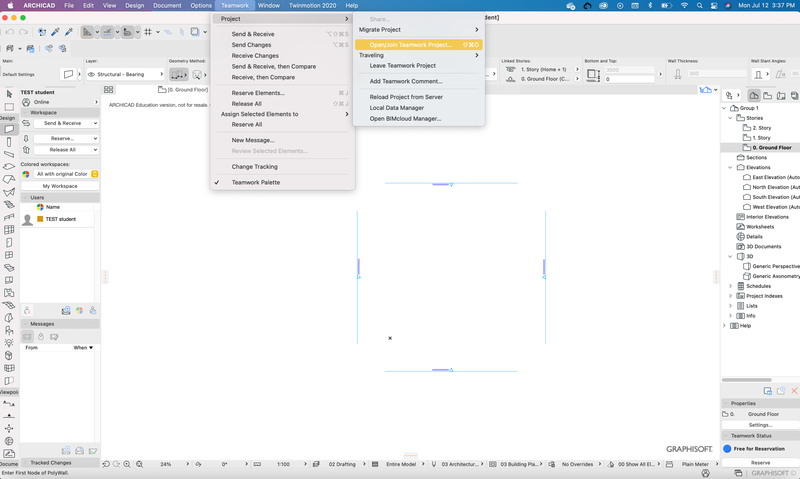Click the 1:100 scale button
Image resolution: width=800 pixels, height=479 pixels.
pos(283,464)
